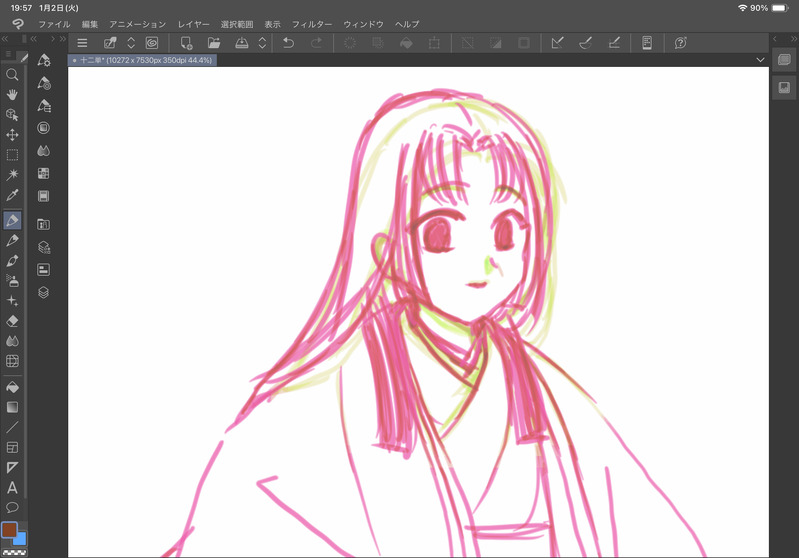This screenshot has height=558, width=799.
Task: Expand the canvas tab list chevron
Action: pyautogui.click(x=760, y=60)
